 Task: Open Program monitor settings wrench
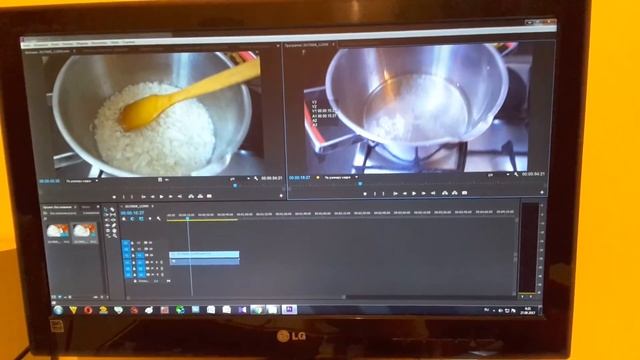coord(516,174)
